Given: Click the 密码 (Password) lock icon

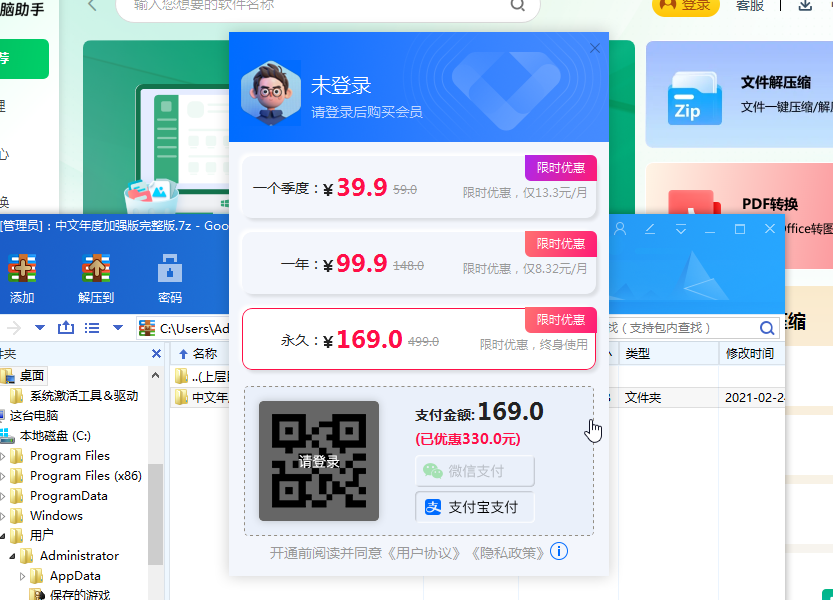Looking at the screenshot, I should (x=169, y=269).
